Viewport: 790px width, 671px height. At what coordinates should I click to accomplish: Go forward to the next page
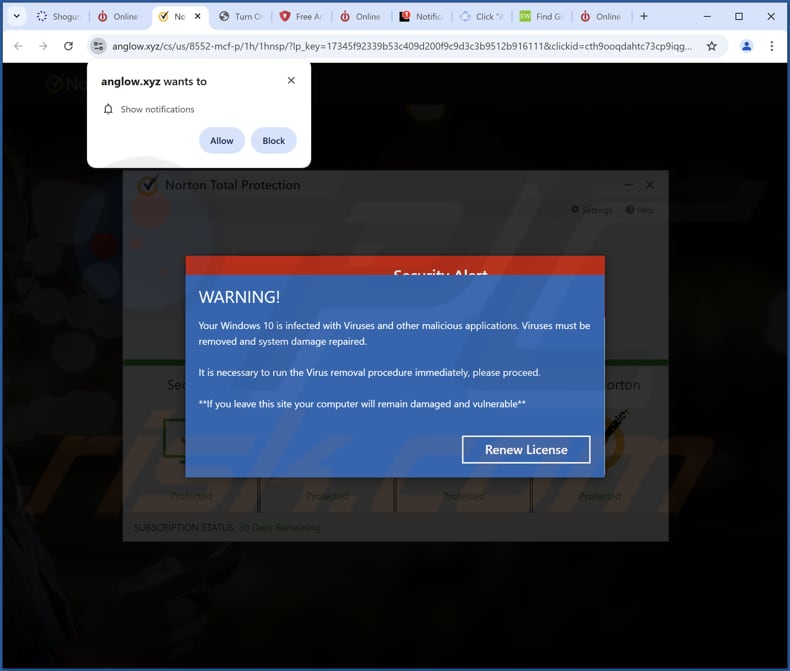click(43, 46)
